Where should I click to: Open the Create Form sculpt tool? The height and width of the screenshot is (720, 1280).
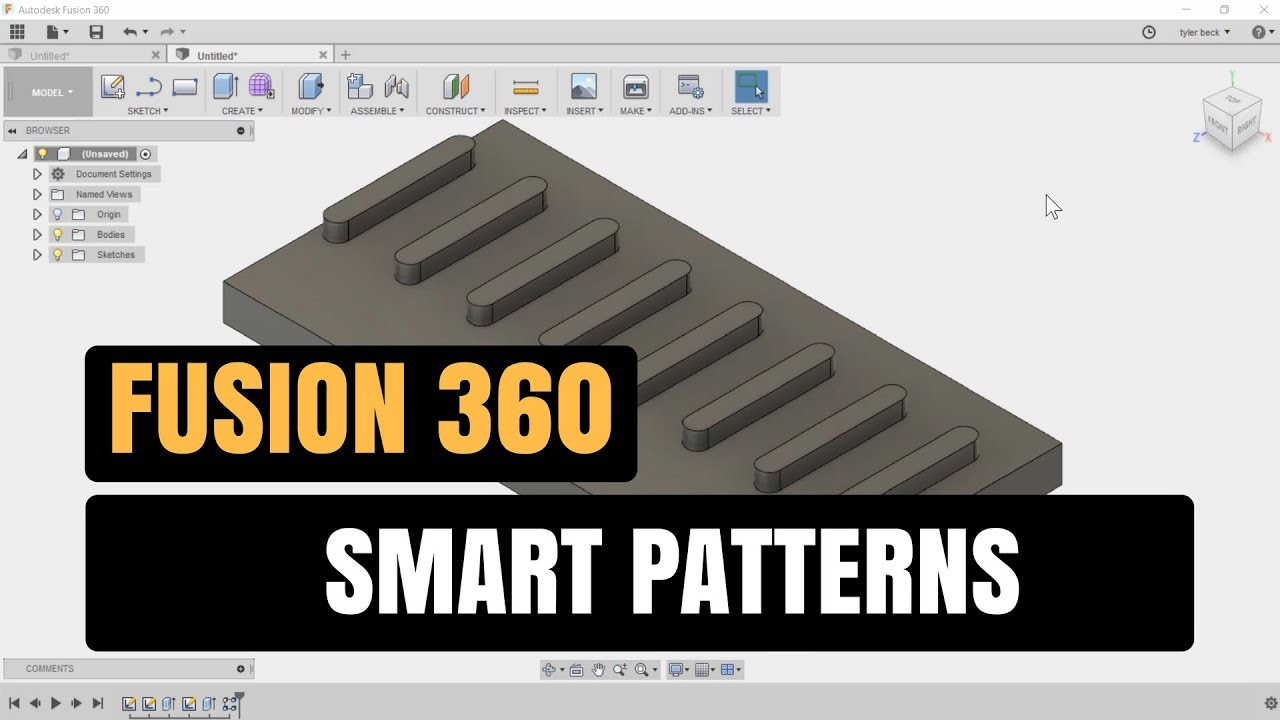262,87
